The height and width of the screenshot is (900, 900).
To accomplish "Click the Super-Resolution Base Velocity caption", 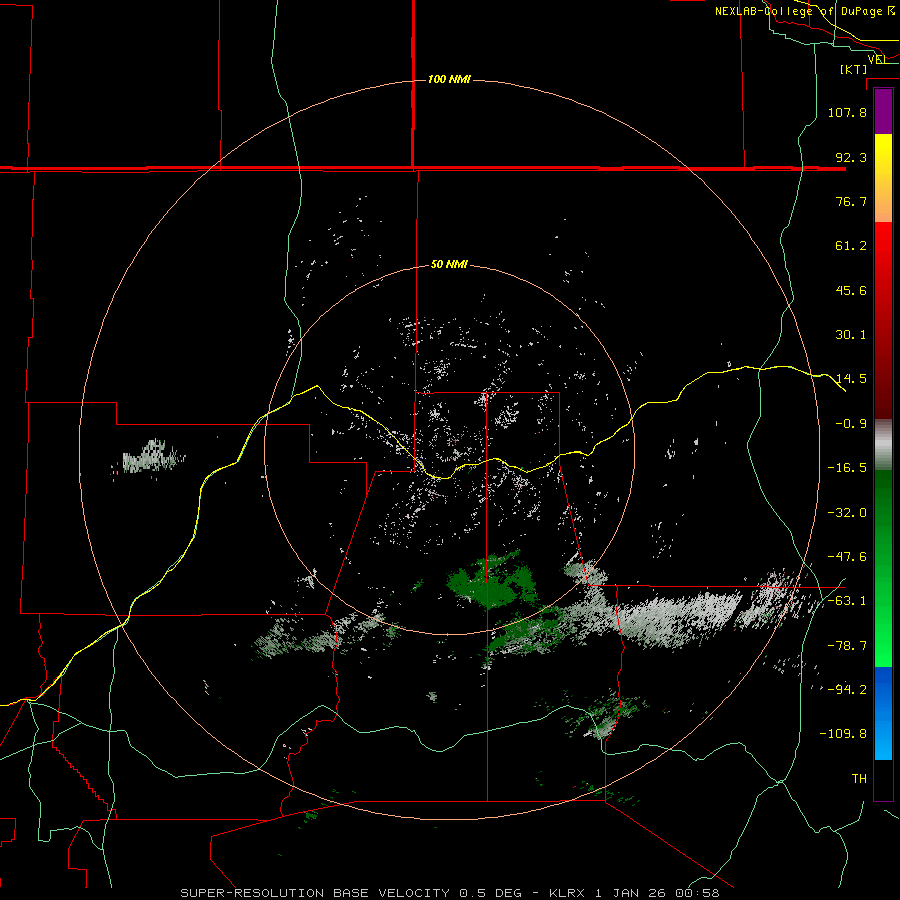I will (449, 893).
